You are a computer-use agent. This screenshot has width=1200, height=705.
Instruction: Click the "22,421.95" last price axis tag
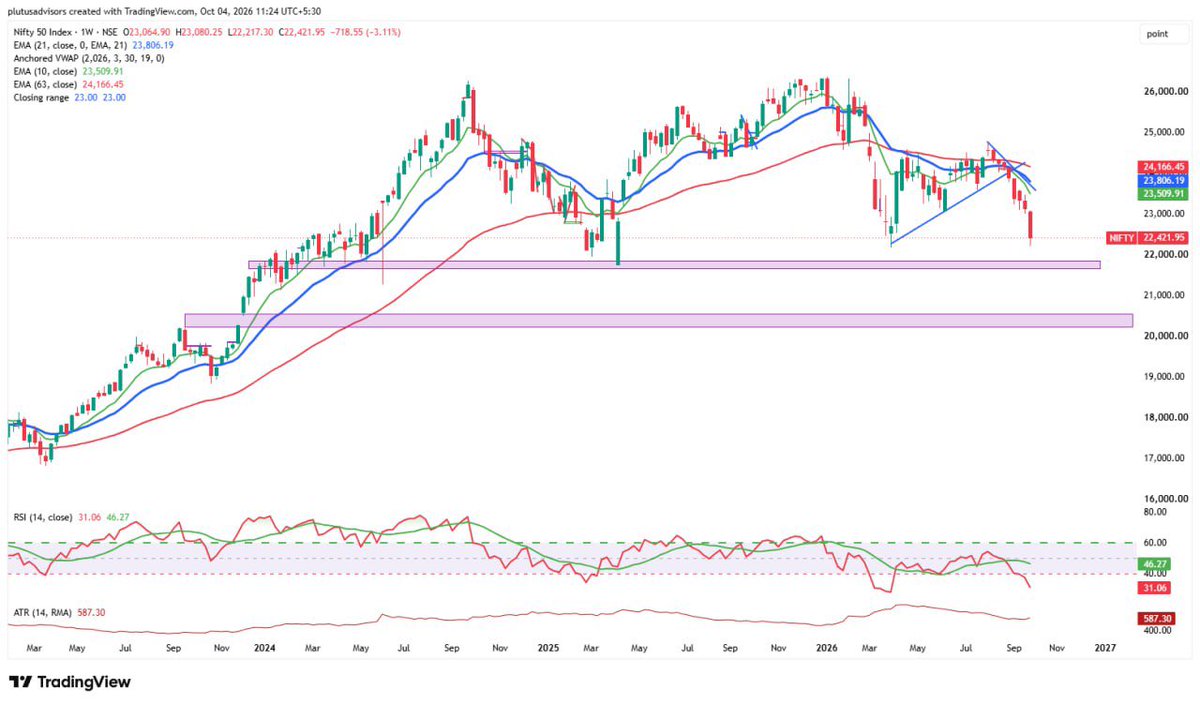coord(1162,238)
